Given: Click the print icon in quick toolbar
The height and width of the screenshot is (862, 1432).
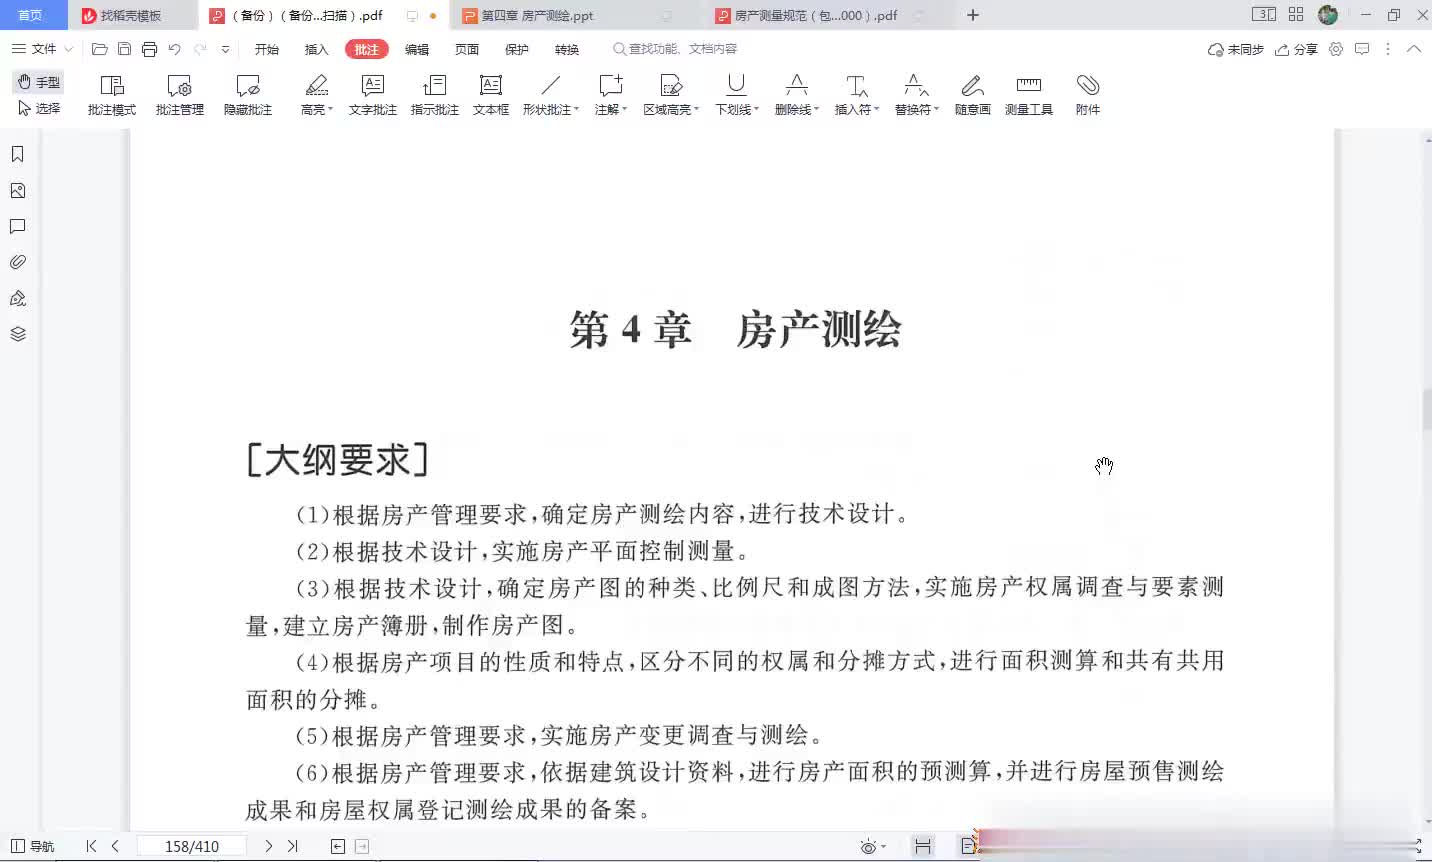Looking at the screenshot, I should [149, 49].
